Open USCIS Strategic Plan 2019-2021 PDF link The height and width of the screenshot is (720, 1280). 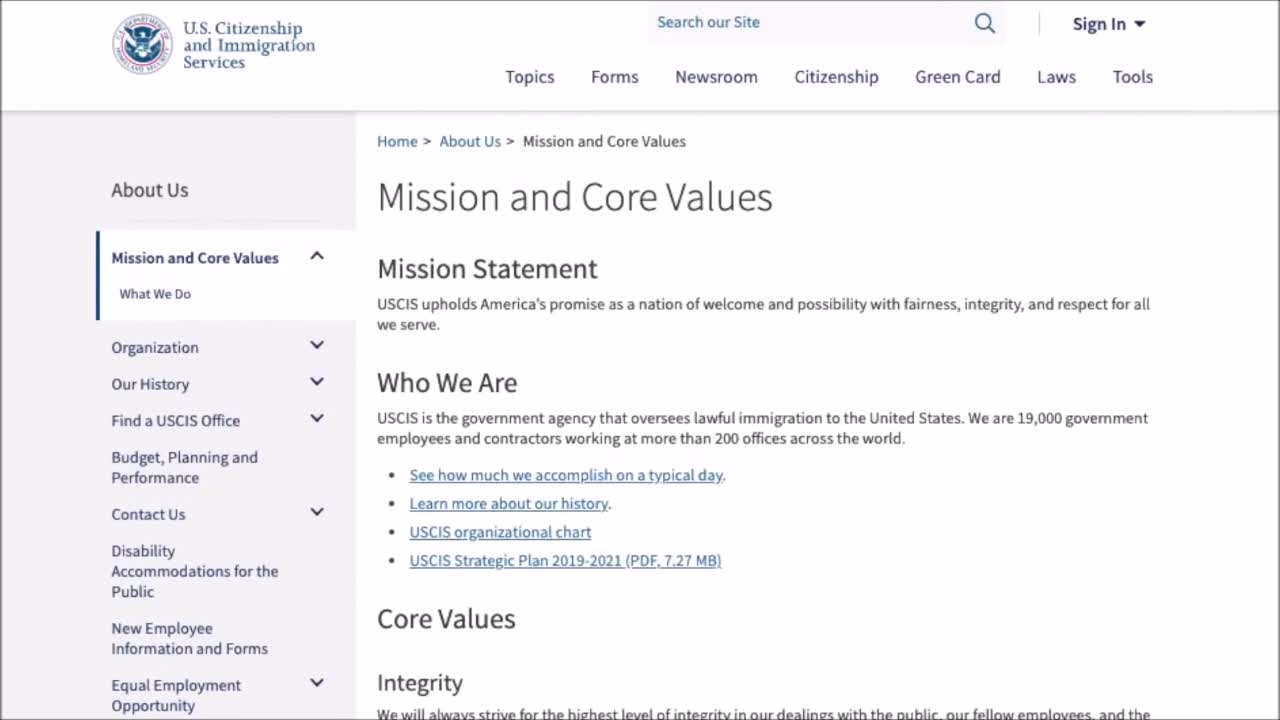pos(565,561)
